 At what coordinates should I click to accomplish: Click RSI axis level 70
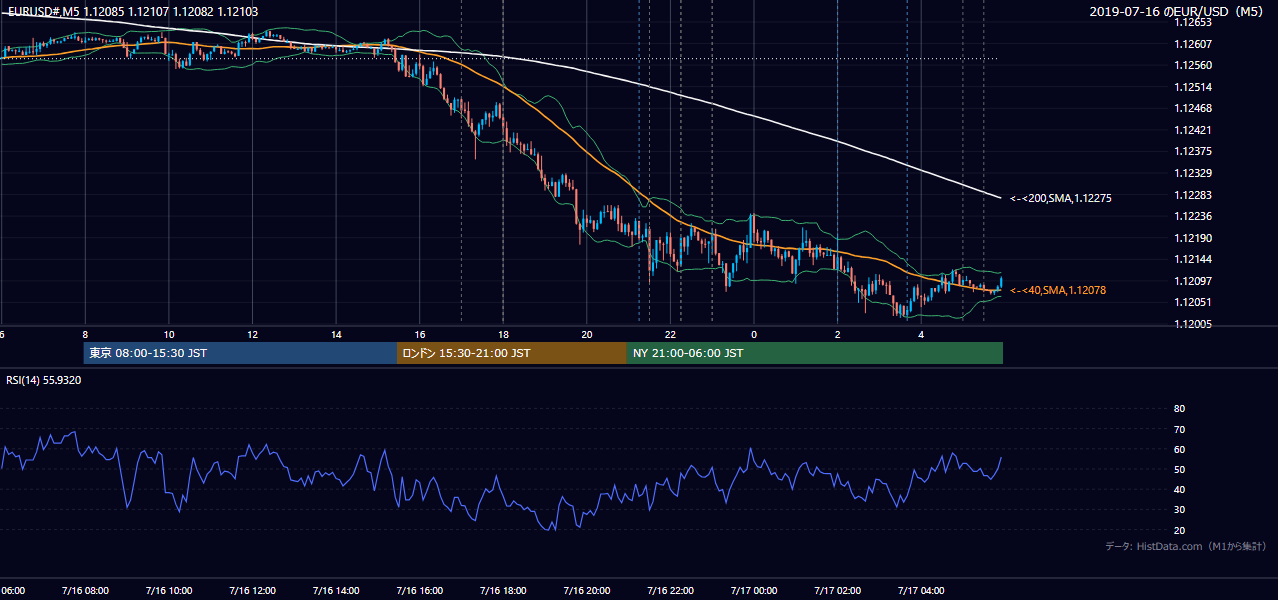(x=1179, y=429)
